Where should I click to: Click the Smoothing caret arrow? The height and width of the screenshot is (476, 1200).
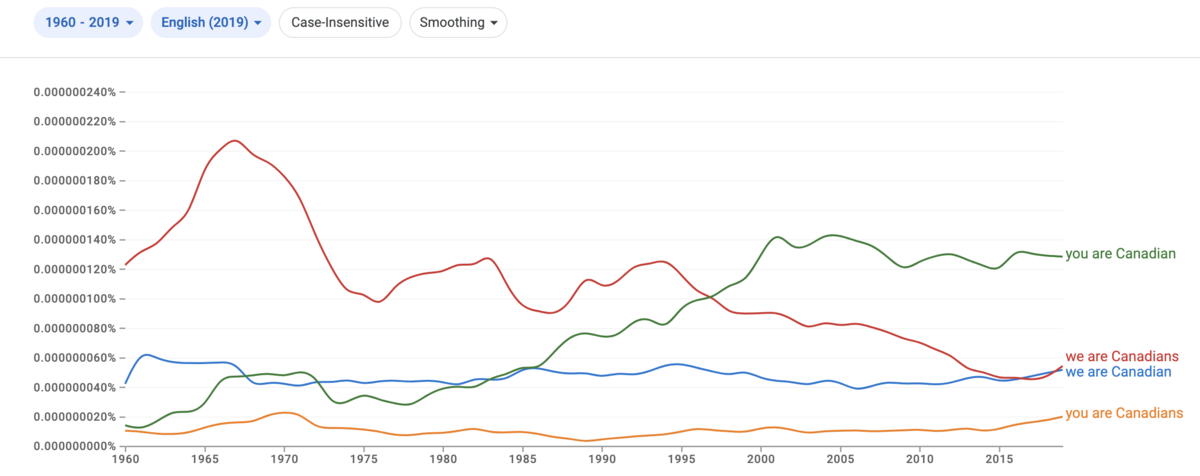click(x=493, y=23)
